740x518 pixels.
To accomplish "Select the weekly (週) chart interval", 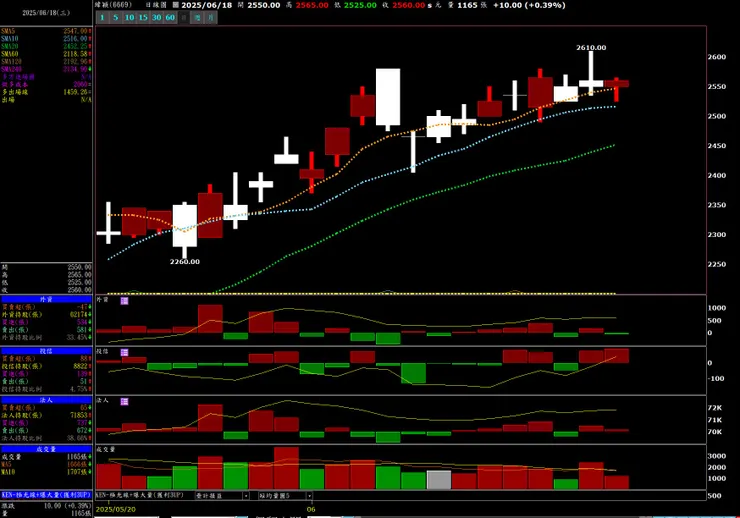I will (198, 17).
